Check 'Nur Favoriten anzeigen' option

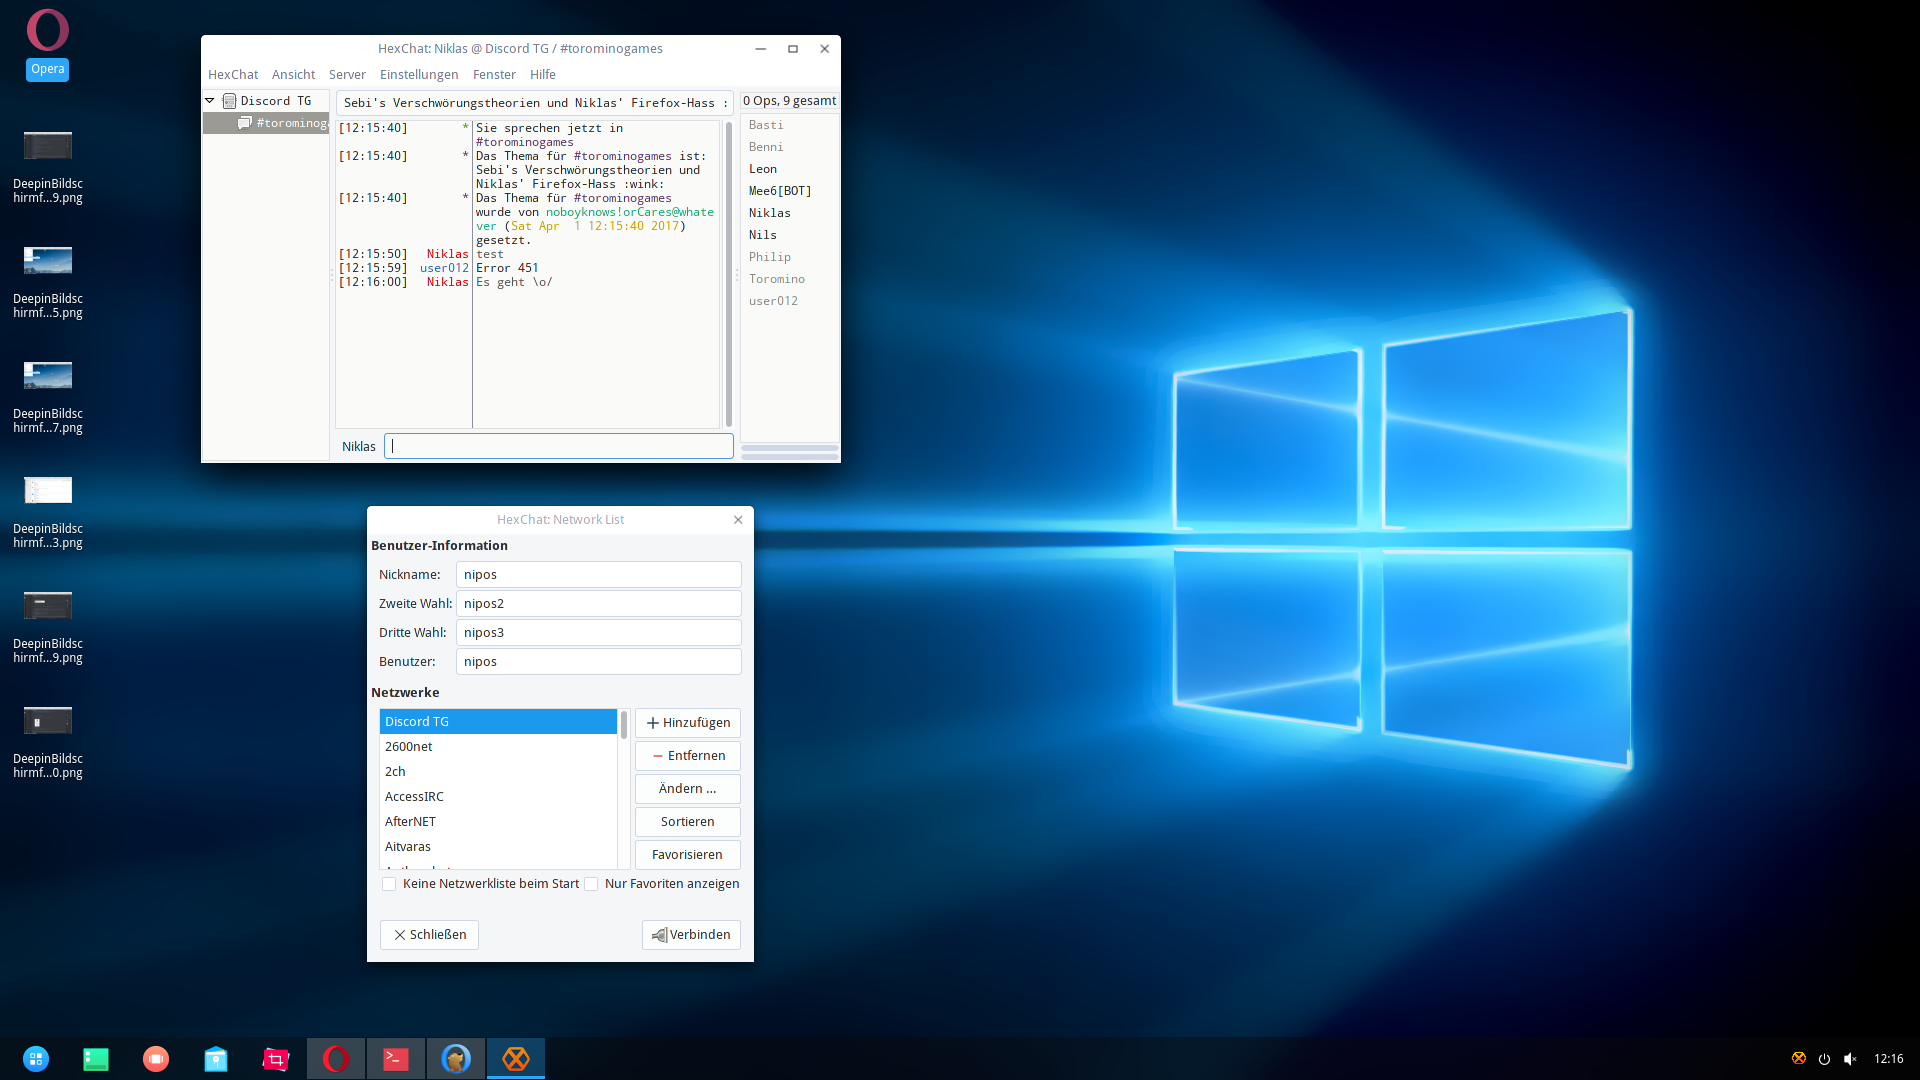click(x=591, y=884)
